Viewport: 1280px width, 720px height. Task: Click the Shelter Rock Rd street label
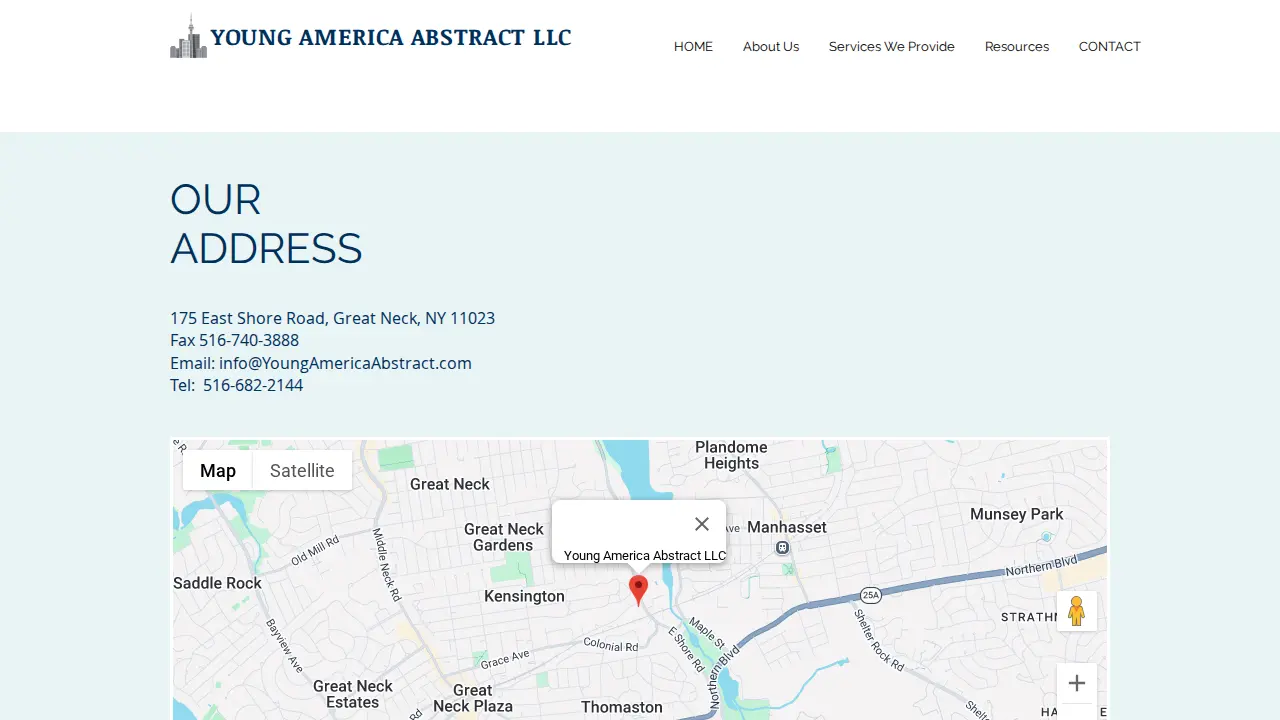coord(879,640)
